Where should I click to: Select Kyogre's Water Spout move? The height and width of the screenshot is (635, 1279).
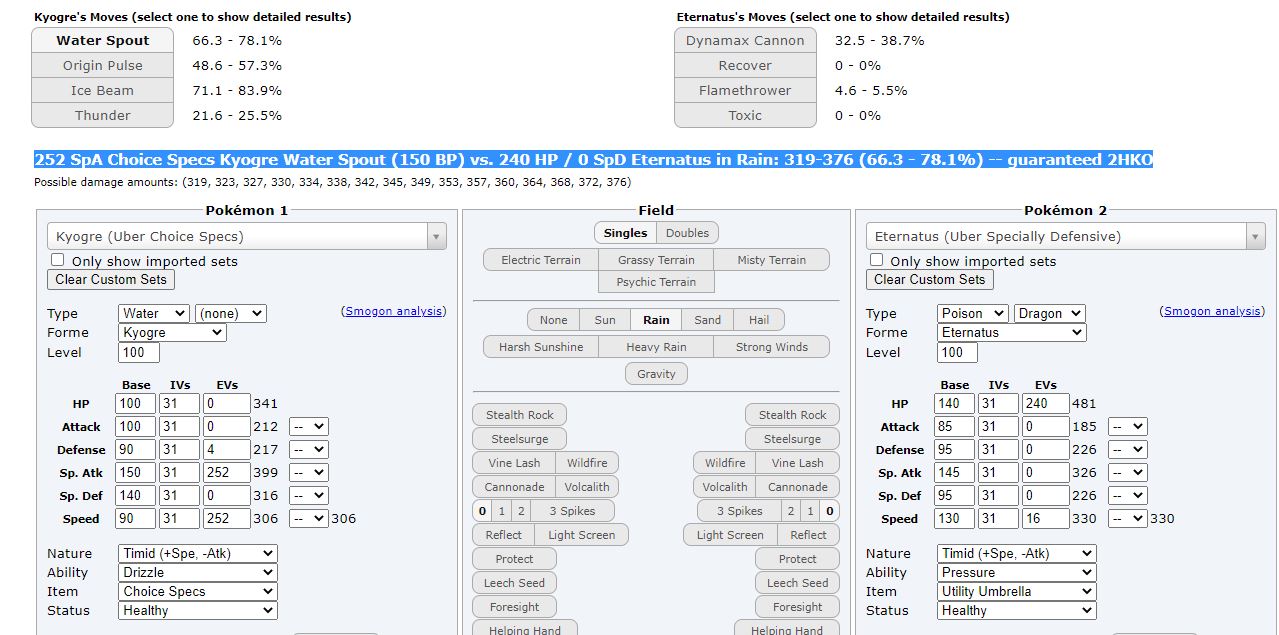click(102, 40)
